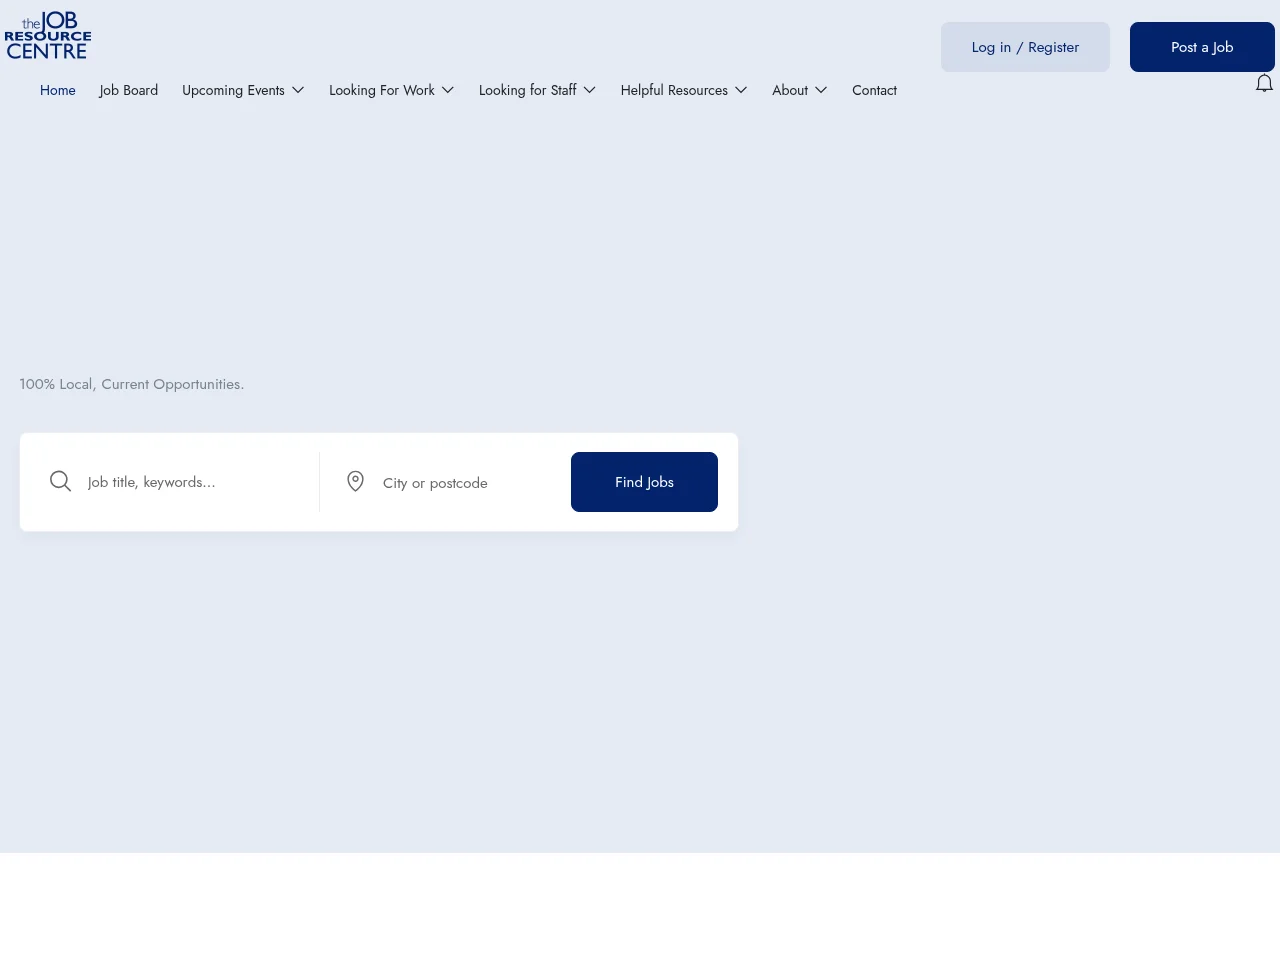Click the Log in / Register button
The image size is (1280, 960).
click(x=1025, y=47)
